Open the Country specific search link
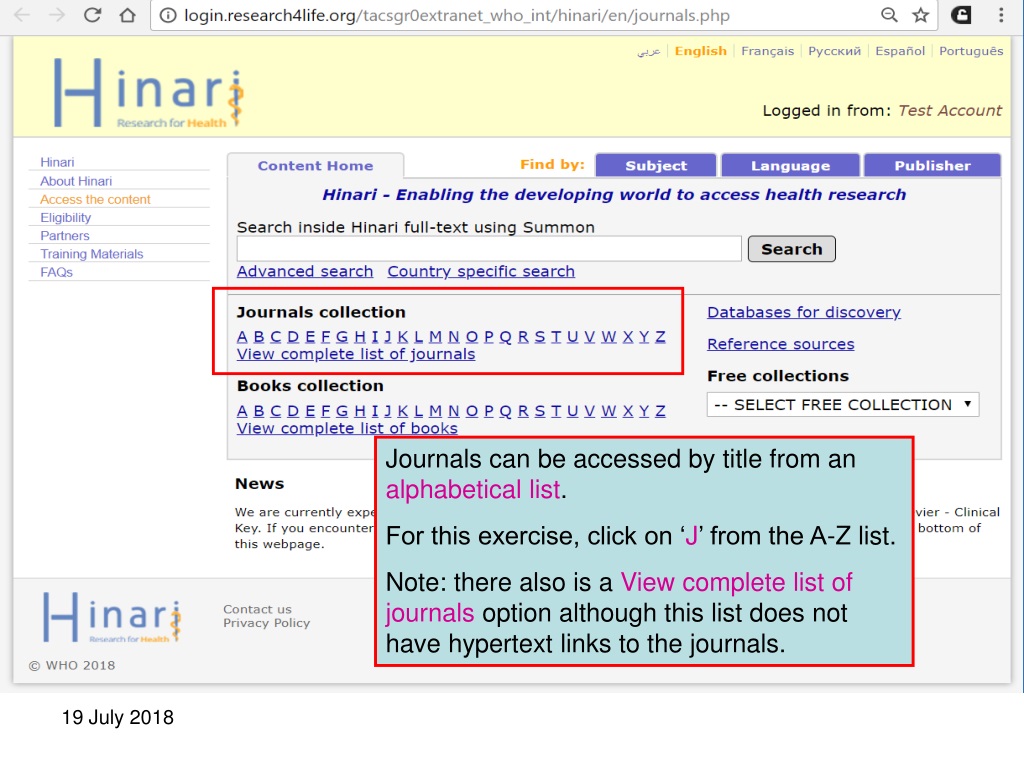The width and height of the screenshot is (1024, 768). (481, 271)
